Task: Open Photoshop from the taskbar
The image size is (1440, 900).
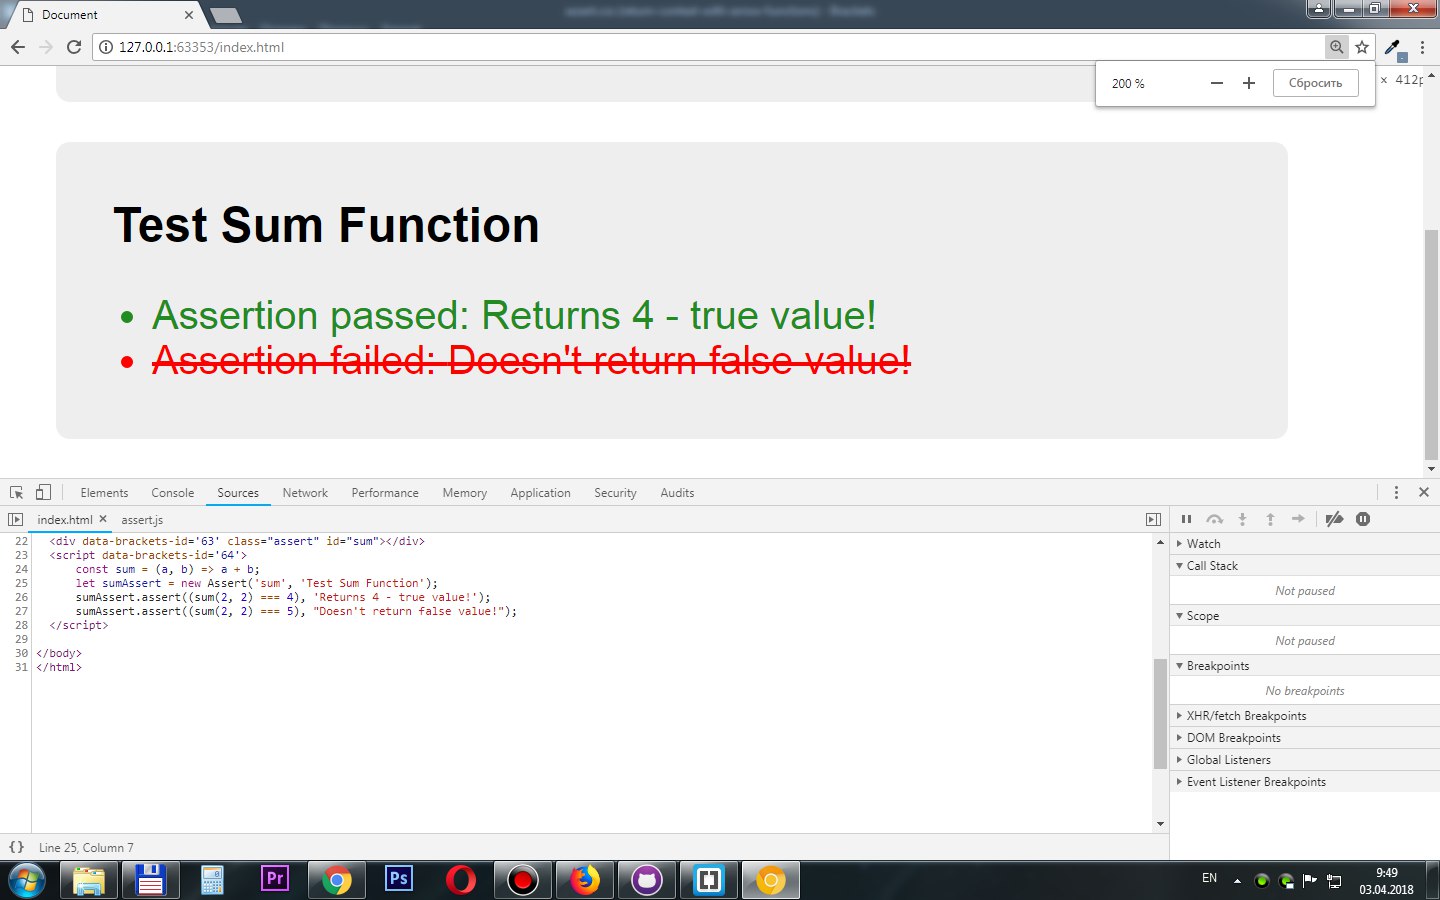Action: click(398, 880)
